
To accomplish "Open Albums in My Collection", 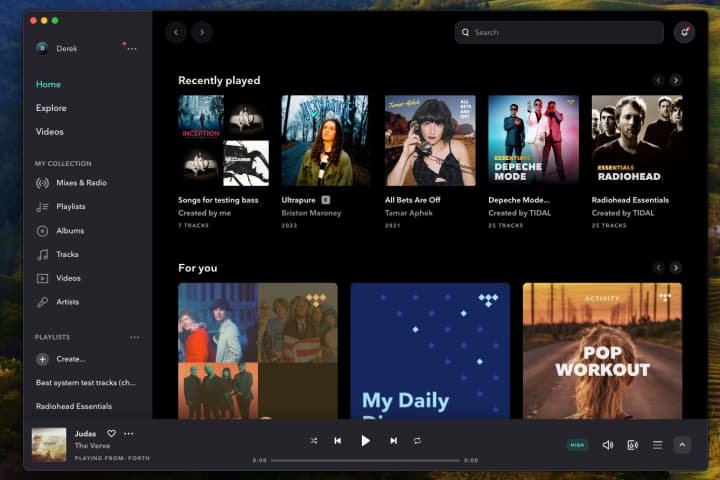I will tap(60, 231).
